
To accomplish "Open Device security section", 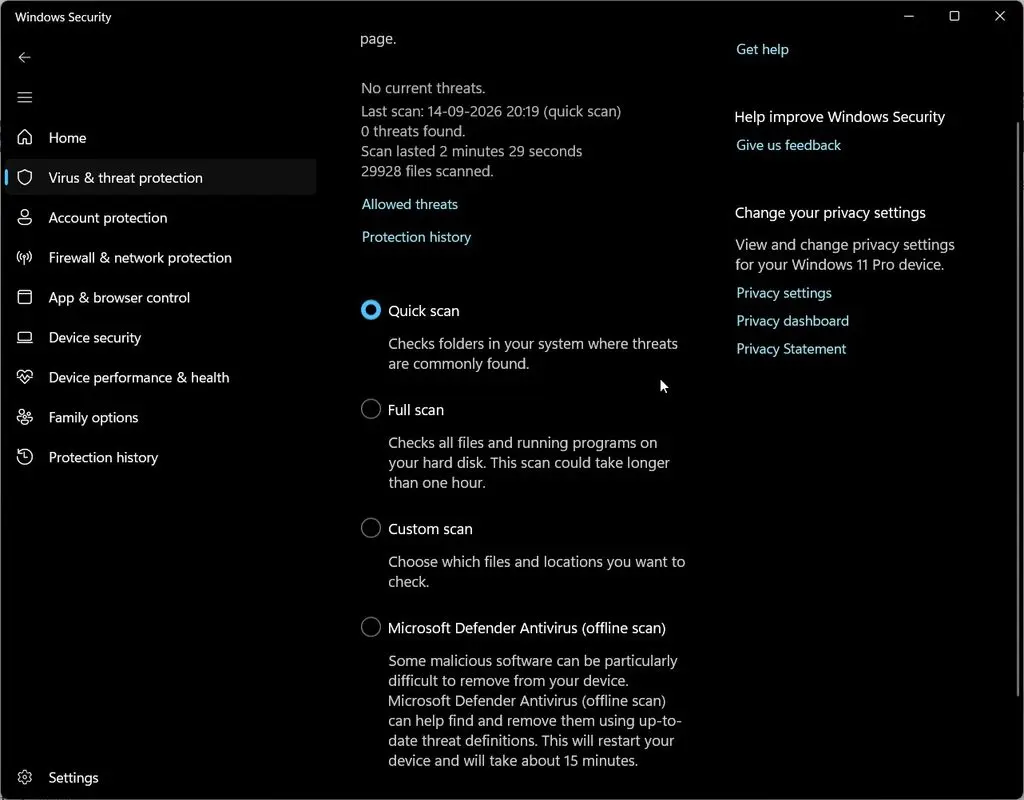I will click(x=160, y=337).
